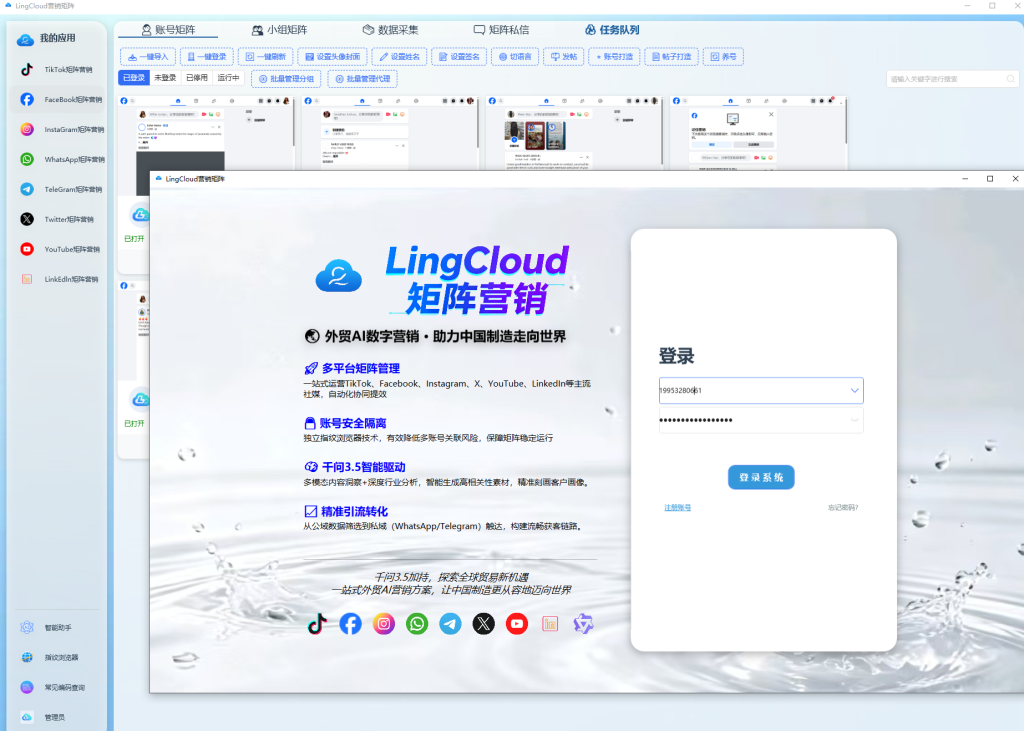Select FaceBook矩阵营销 in the sidebar
The image size is (1024, 731).
click(x=57, y=99)
